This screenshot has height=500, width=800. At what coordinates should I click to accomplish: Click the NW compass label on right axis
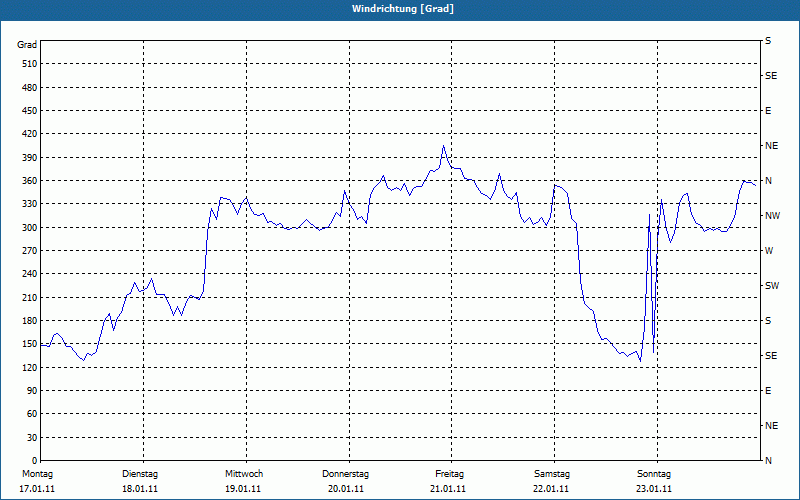tap(773, 216)
